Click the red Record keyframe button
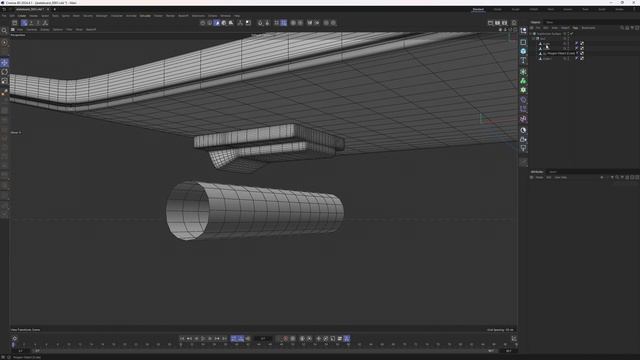The image size is (640, 360). tap(286, 339)
